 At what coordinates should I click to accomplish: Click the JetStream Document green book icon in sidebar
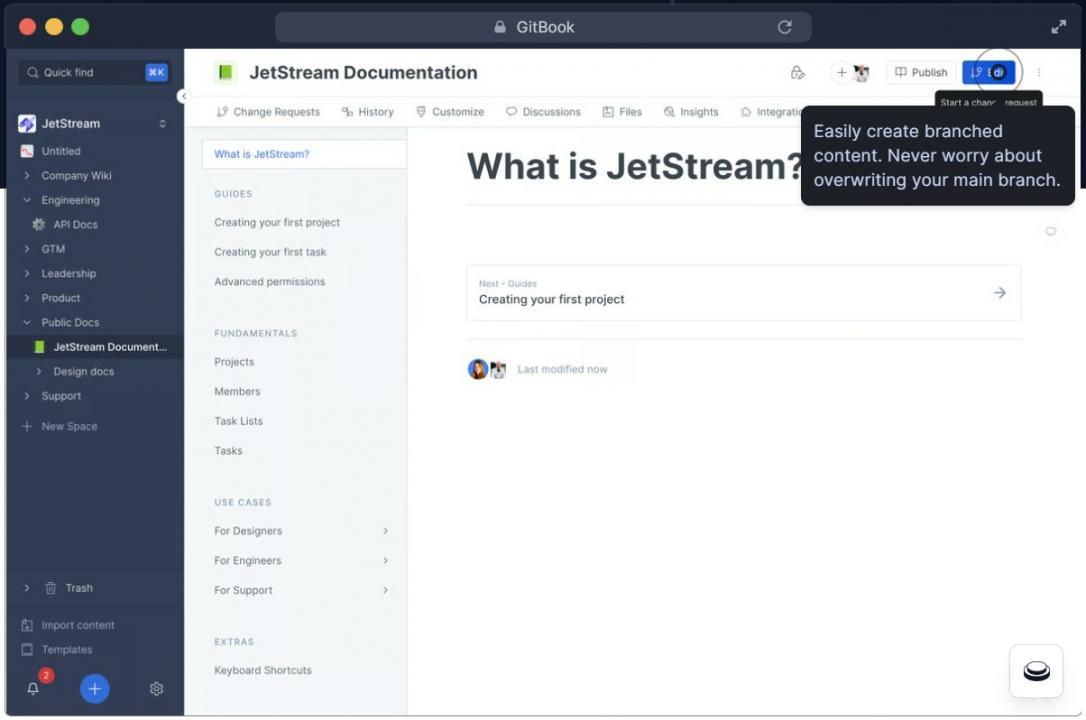[39, 347]
